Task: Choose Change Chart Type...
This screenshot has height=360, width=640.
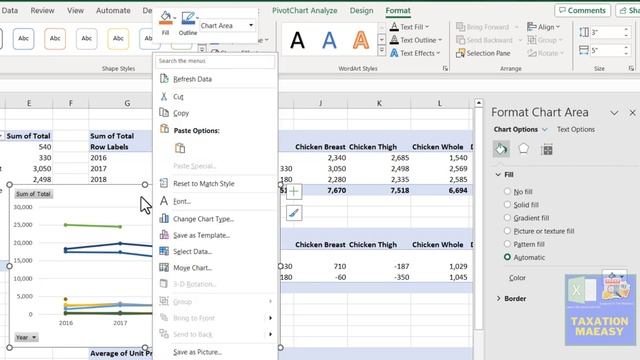Action: (x=203, y=219)
